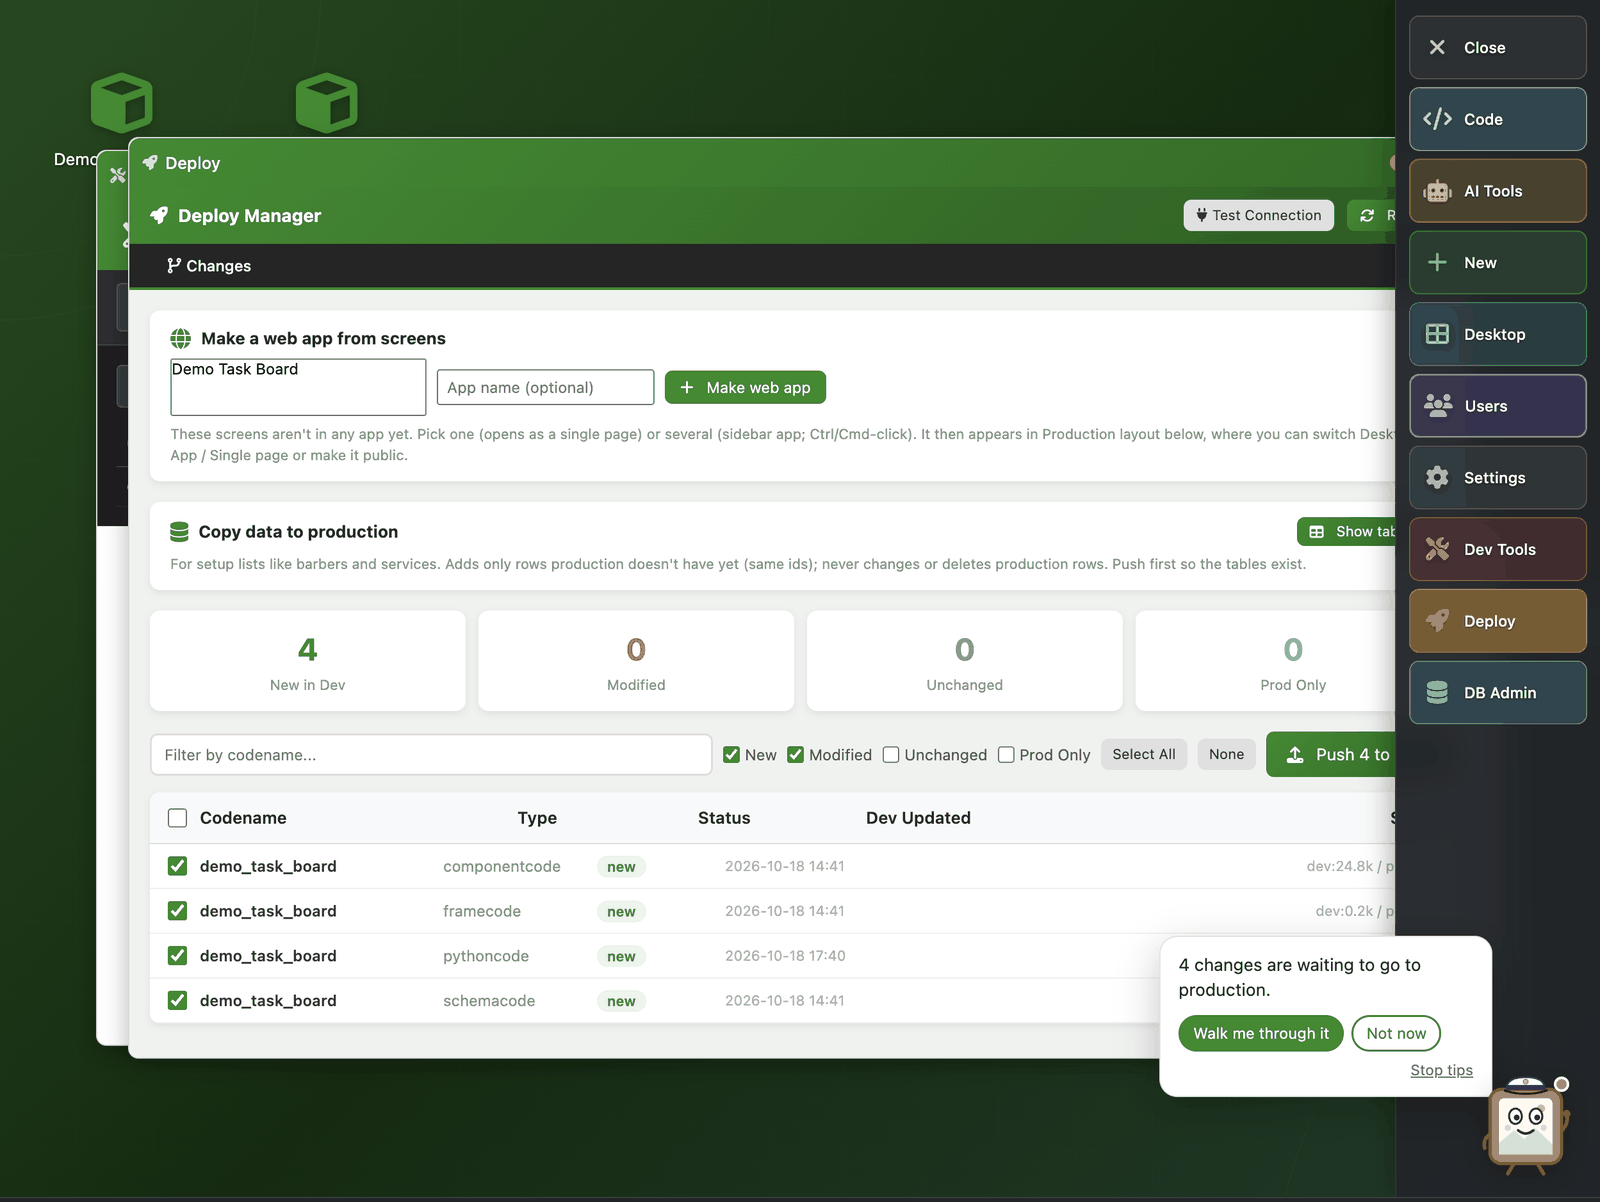Focus the Filter by codename field
The image size is (1600, 1202).
[431, 755]
